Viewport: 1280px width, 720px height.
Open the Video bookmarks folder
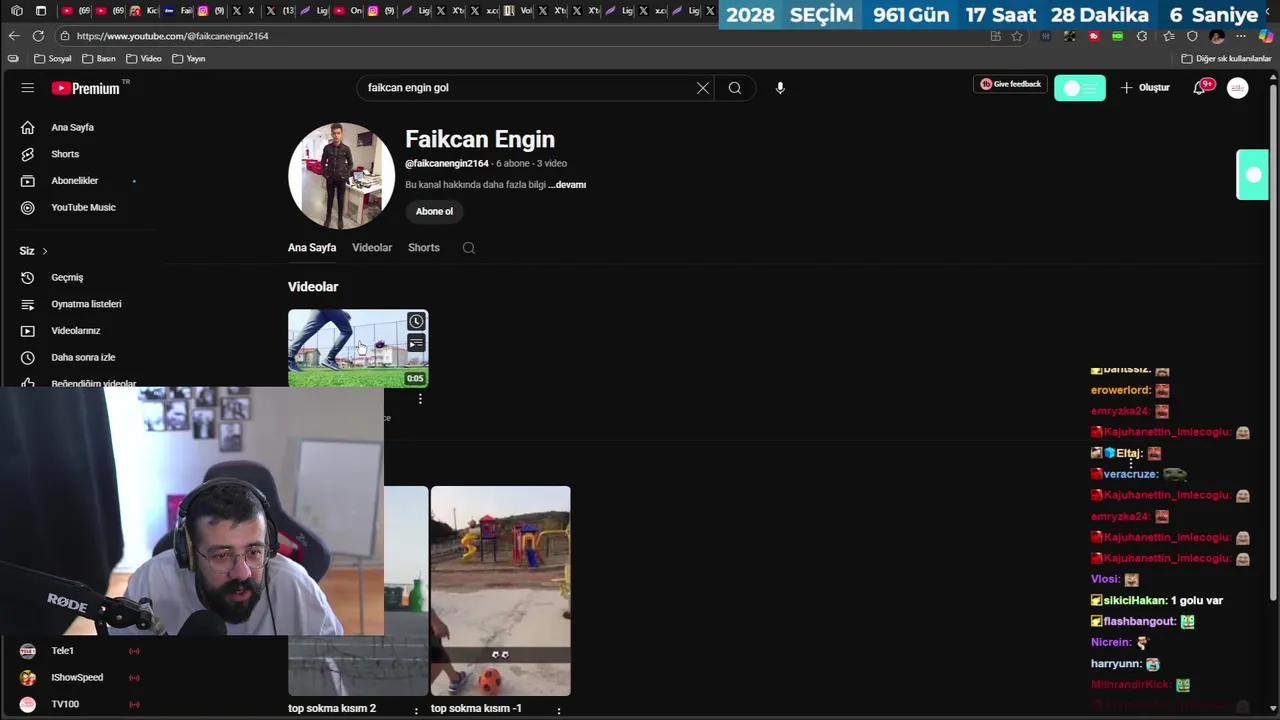click(x=144, y=59)
